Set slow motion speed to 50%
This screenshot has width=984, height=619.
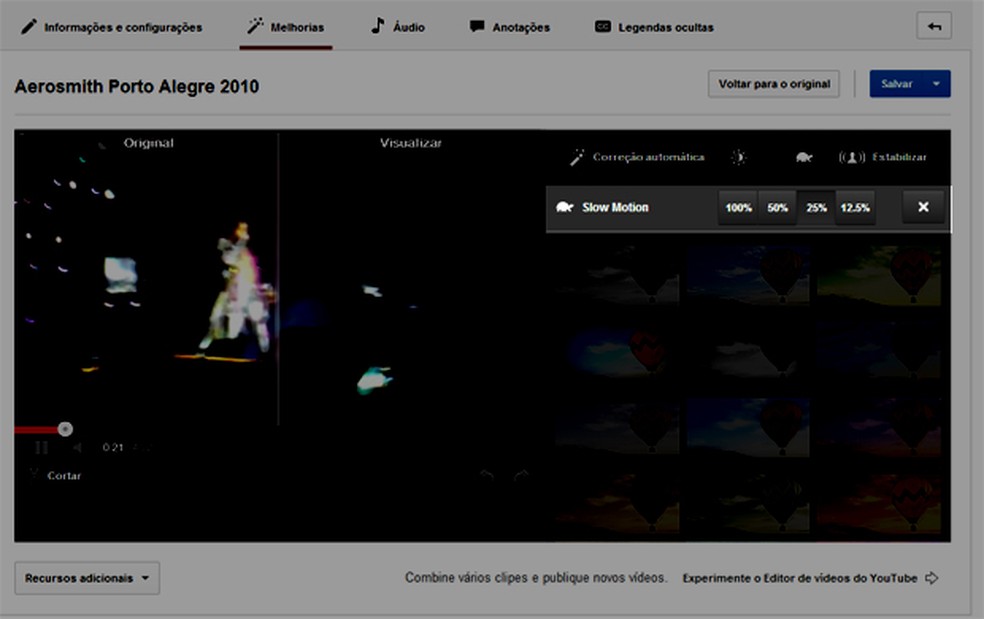(x=777, y=208)
